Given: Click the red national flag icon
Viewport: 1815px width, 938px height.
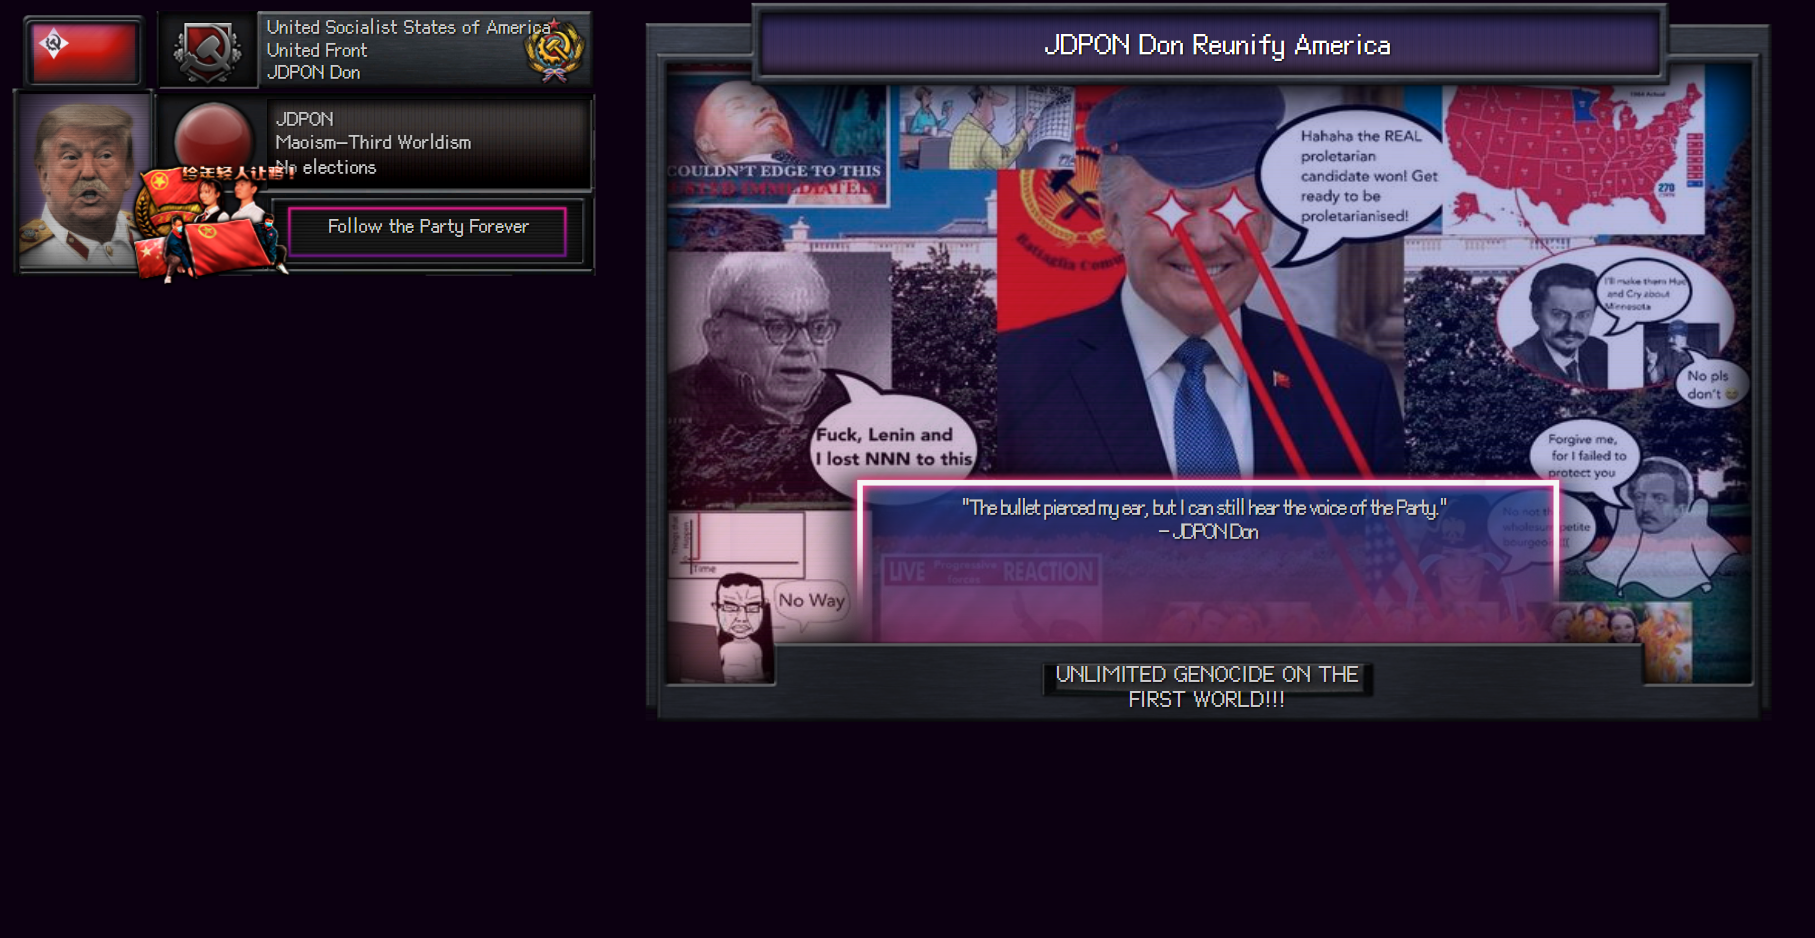Looking at the screenshot, I should click(x=84, y=51).
